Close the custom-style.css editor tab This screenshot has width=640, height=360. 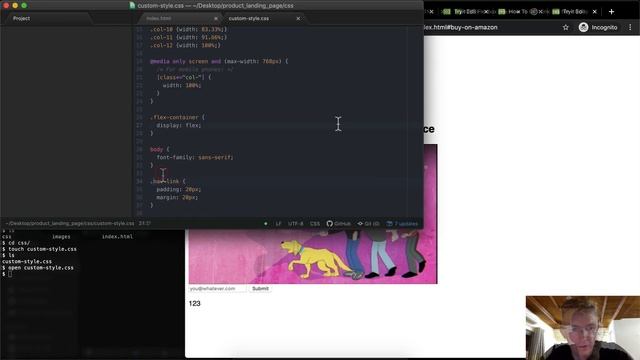298,18
